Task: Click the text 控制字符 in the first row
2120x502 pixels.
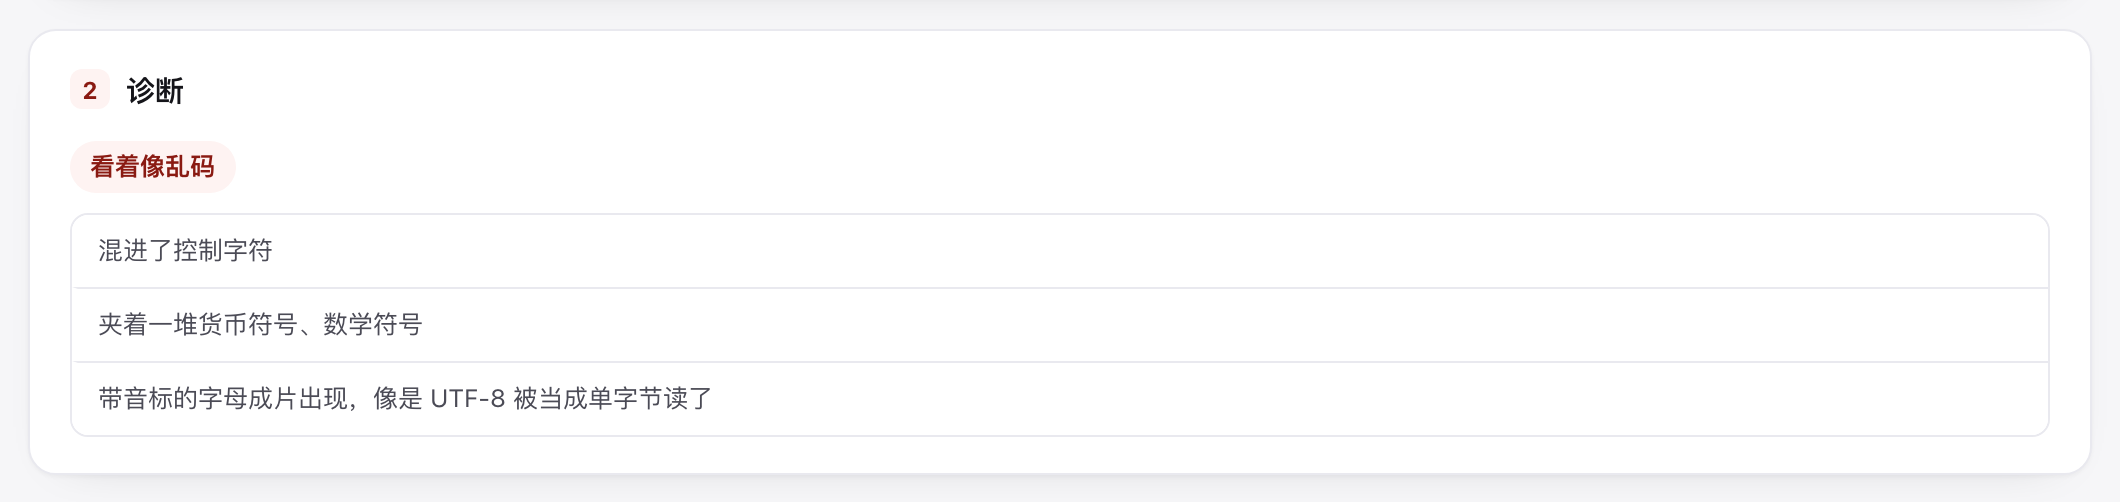Action: [223, 251]
